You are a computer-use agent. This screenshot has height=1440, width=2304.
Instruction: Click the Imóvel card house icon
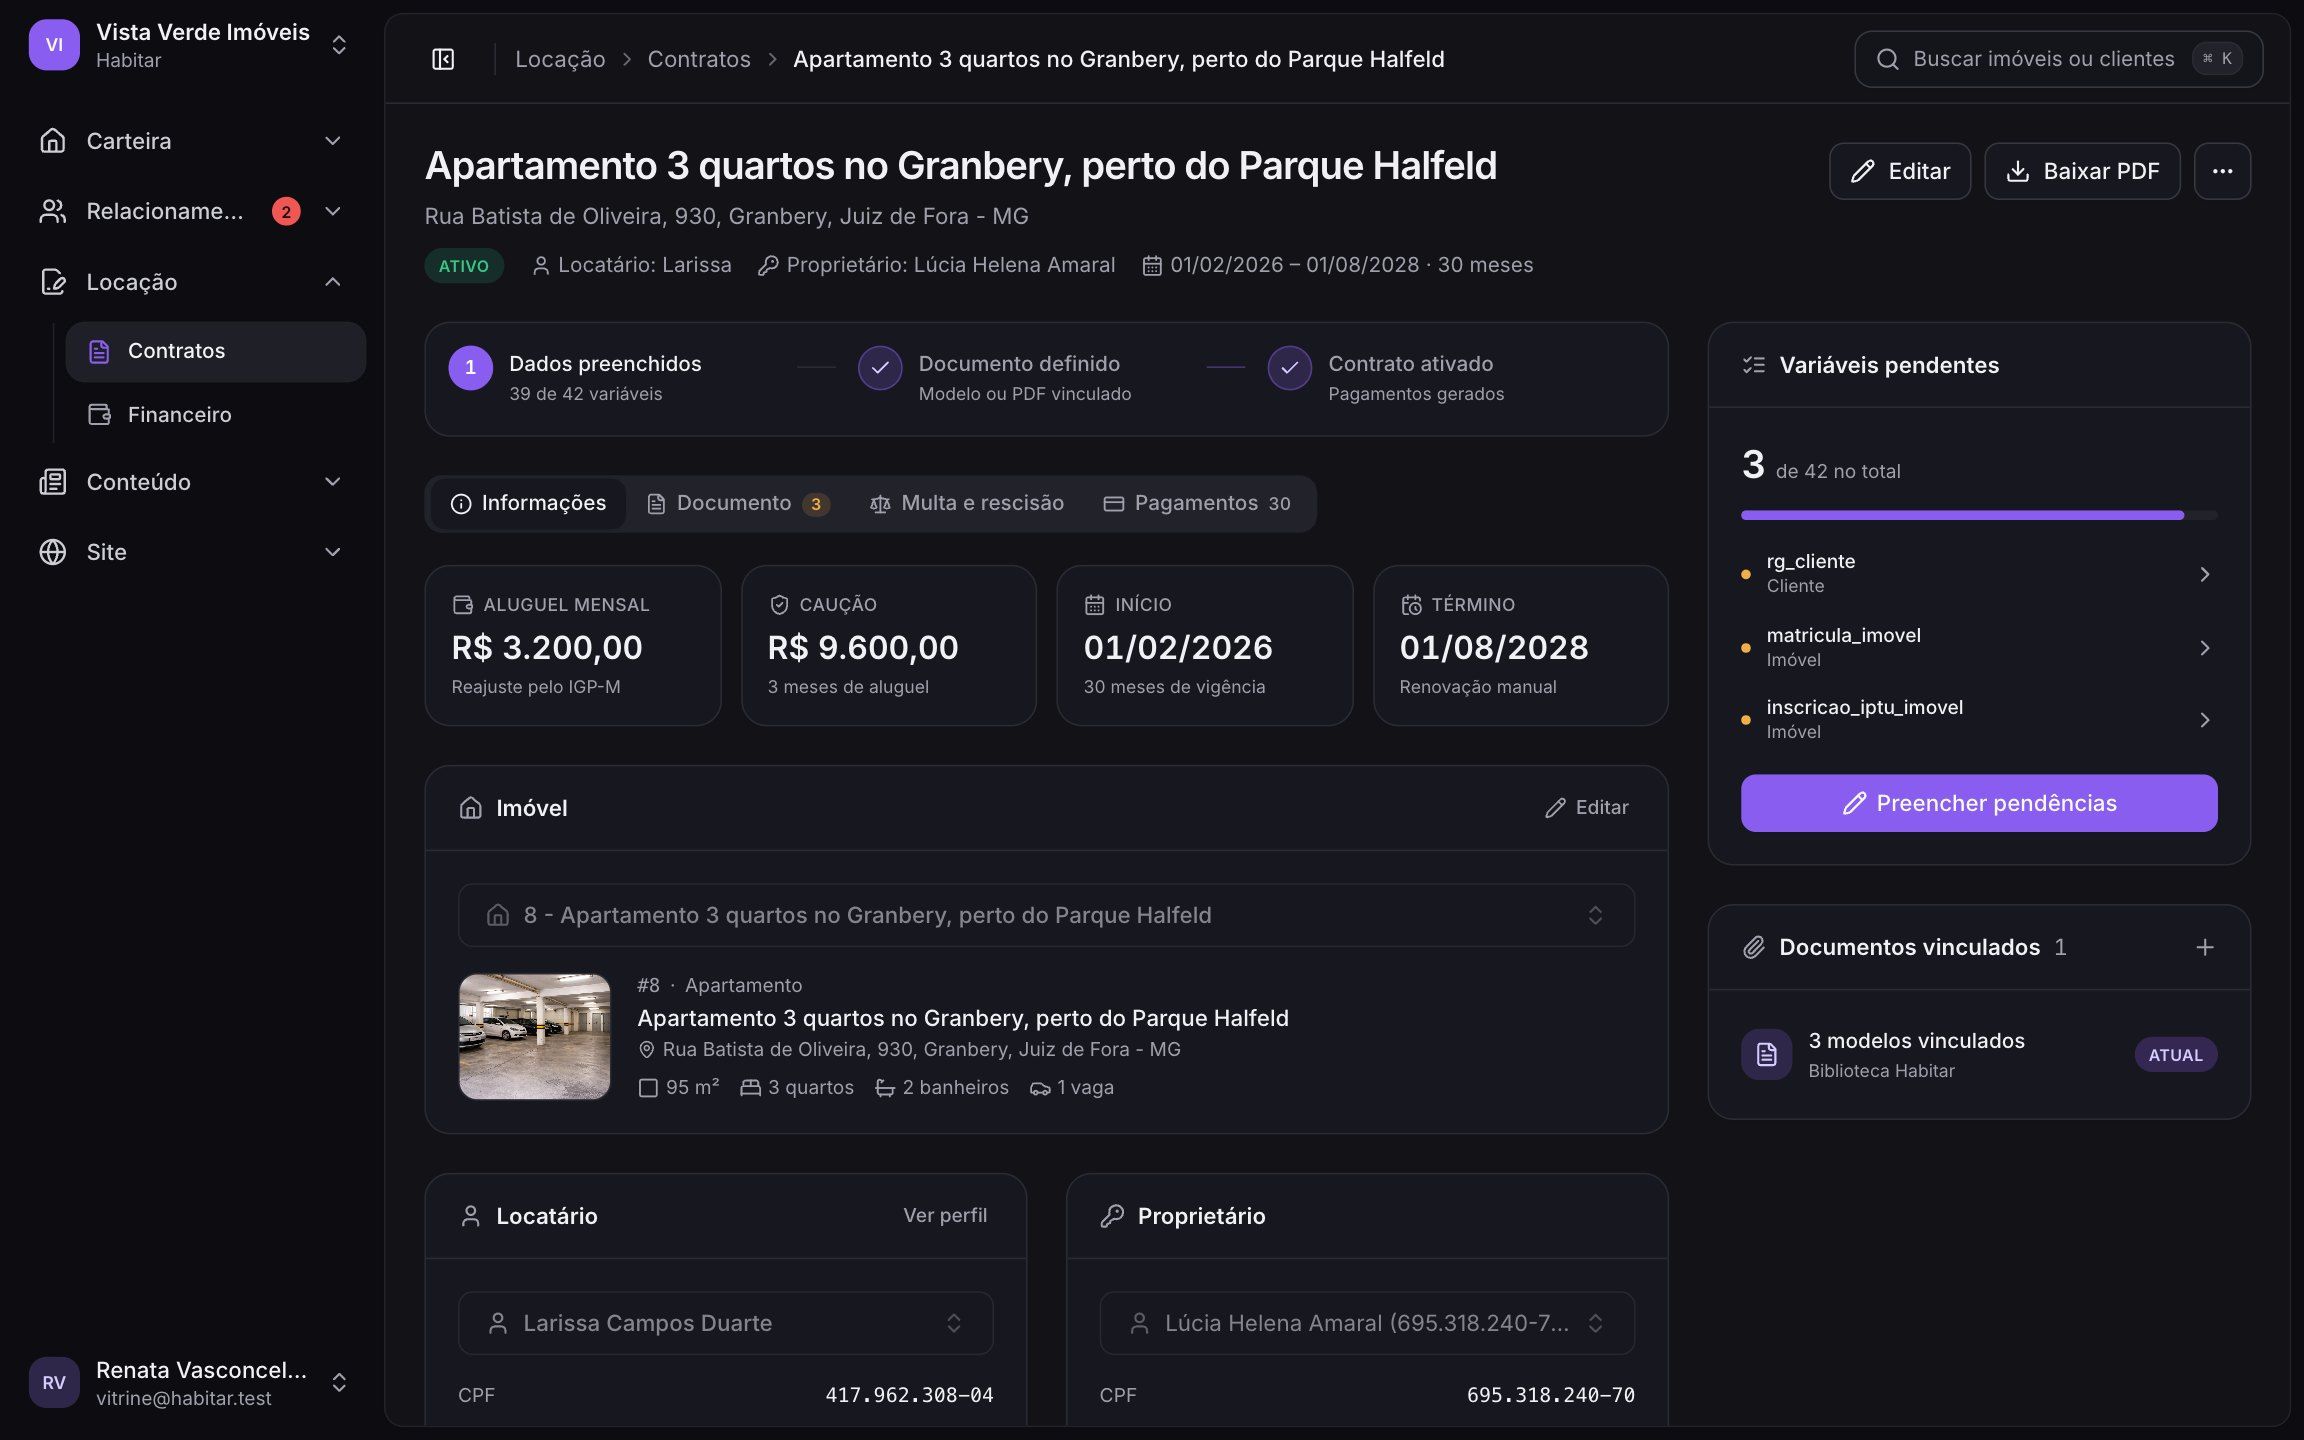(x=470, y=808)
